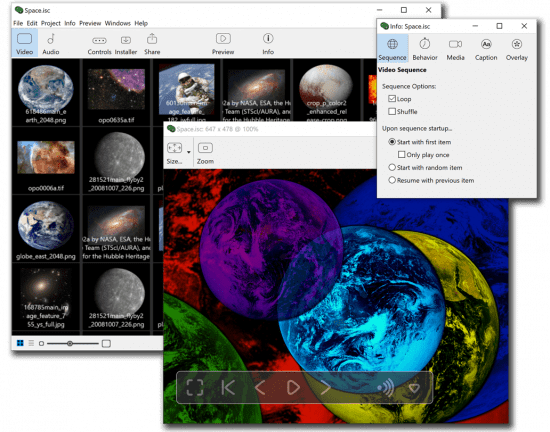Open the Info menu in menu bar
Viewport: 550px width, 432px height.
(x=70, y=23)
